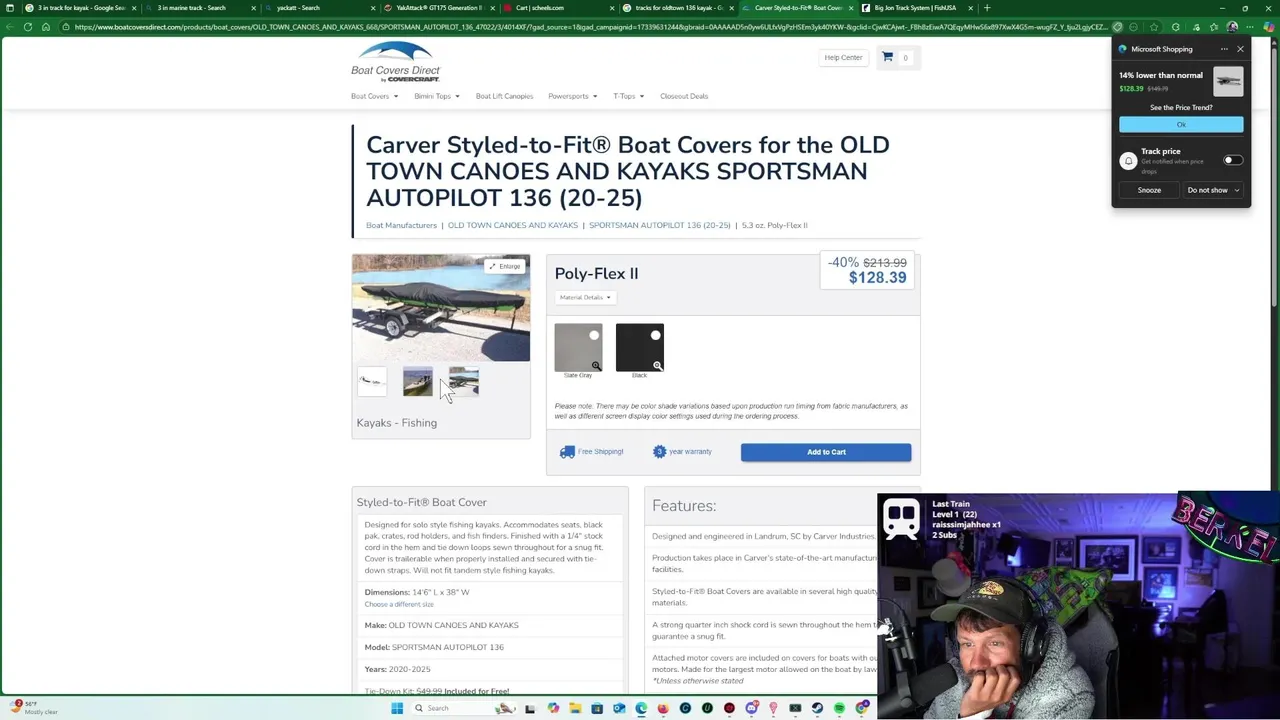
Task: Open the Material Details dropdown
Action: tap(585, 297)
